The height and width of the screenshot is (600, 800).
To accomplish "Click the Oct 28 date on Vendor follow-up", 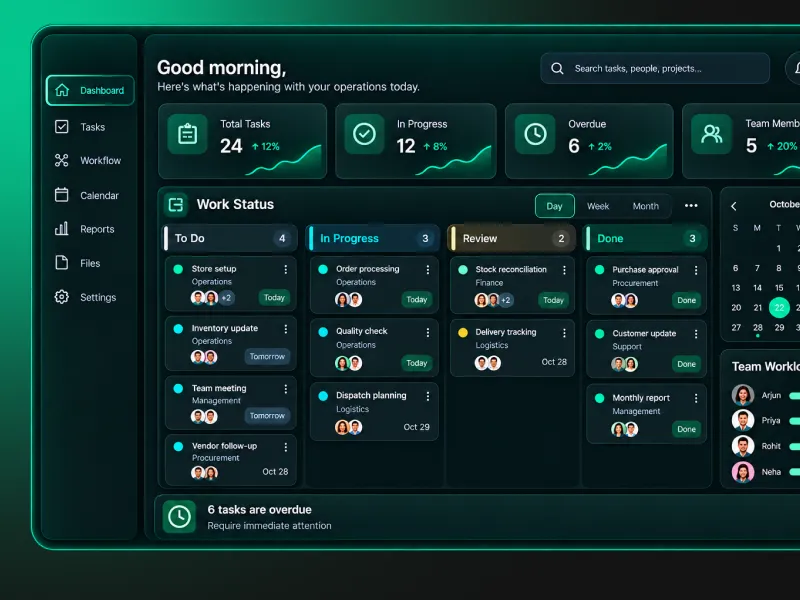I will coord(275,471).
